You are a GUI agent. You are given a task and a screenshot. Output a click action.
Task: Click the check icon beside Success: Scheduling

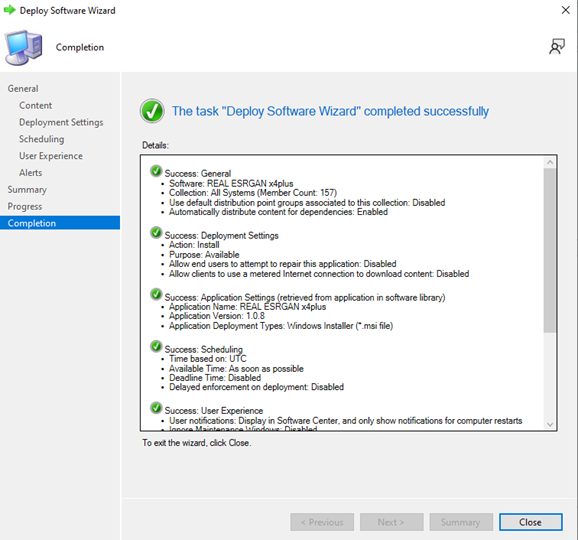(156, 346)
